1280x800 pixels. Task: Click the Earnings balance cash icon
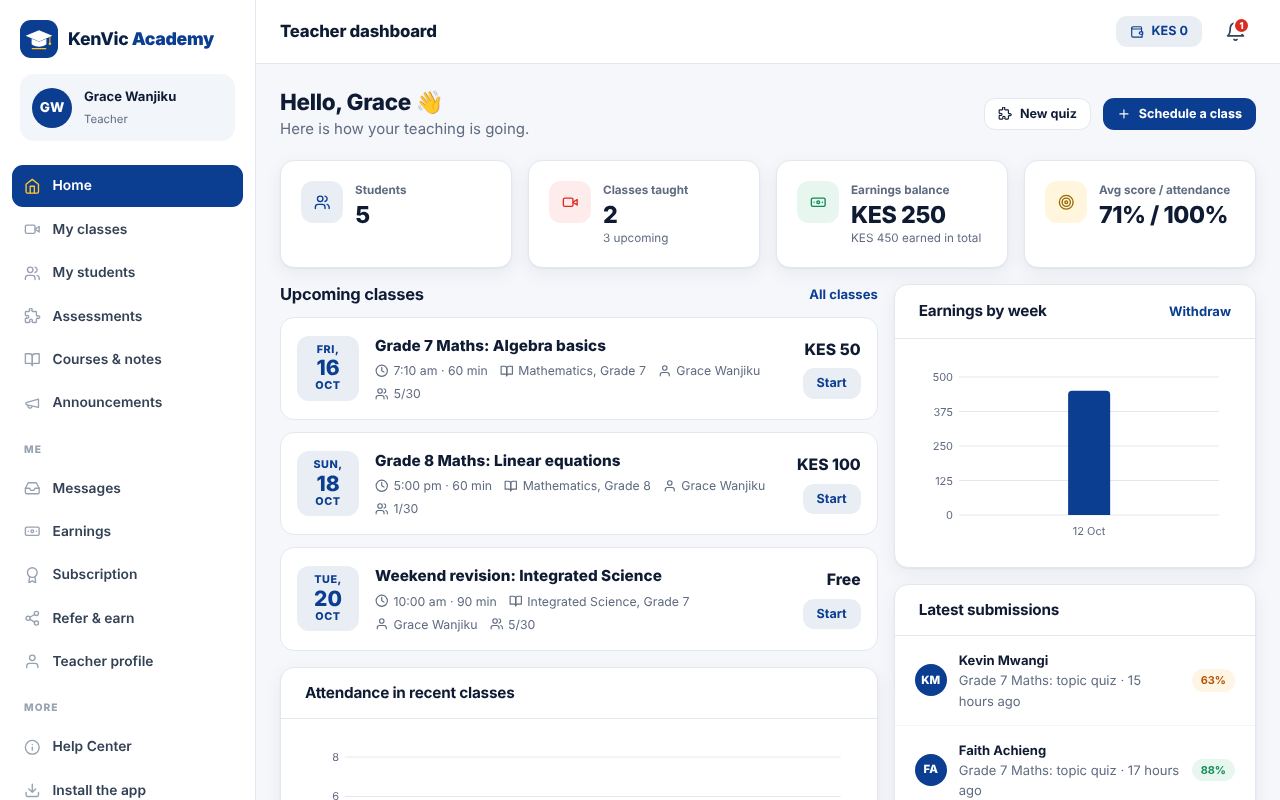point(818,202)
